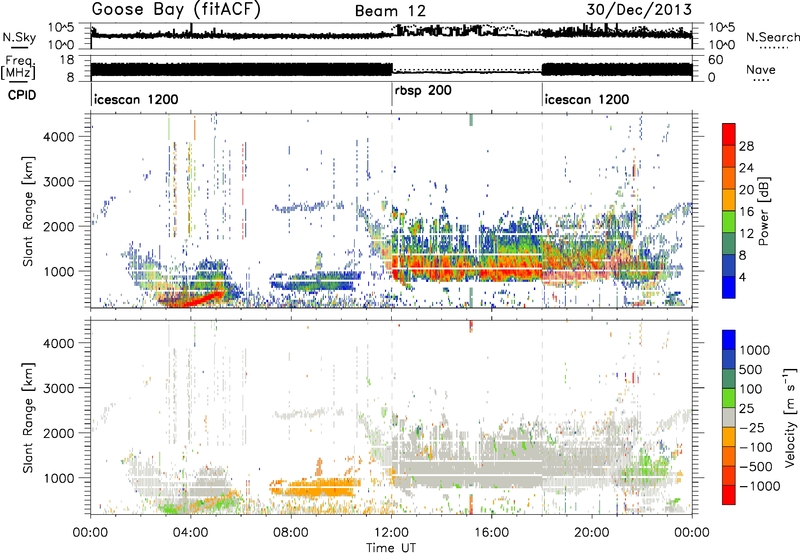Click the 04:00 time axis tick label
Image resolution: width=800 pixels, height=554 pixels.
point(191,533)
